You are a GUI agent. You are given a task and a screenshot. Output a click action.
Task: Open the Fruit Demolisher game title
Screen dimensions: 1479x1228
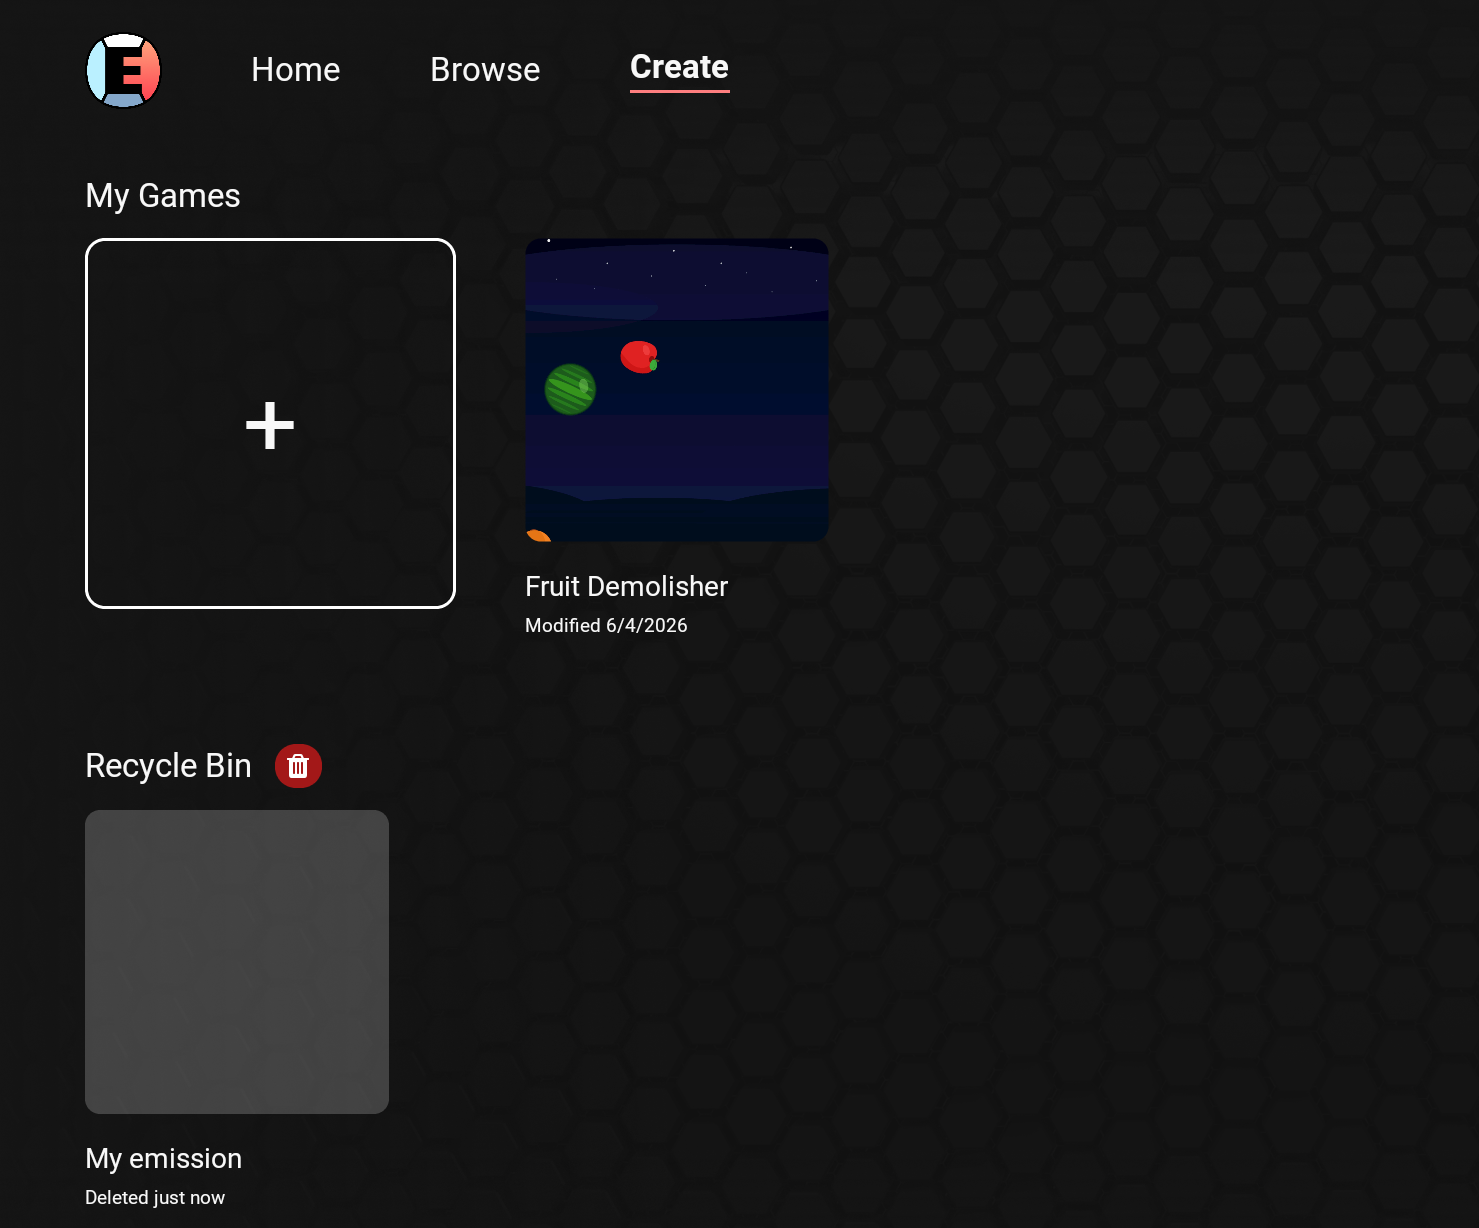[x=626, y=586]
